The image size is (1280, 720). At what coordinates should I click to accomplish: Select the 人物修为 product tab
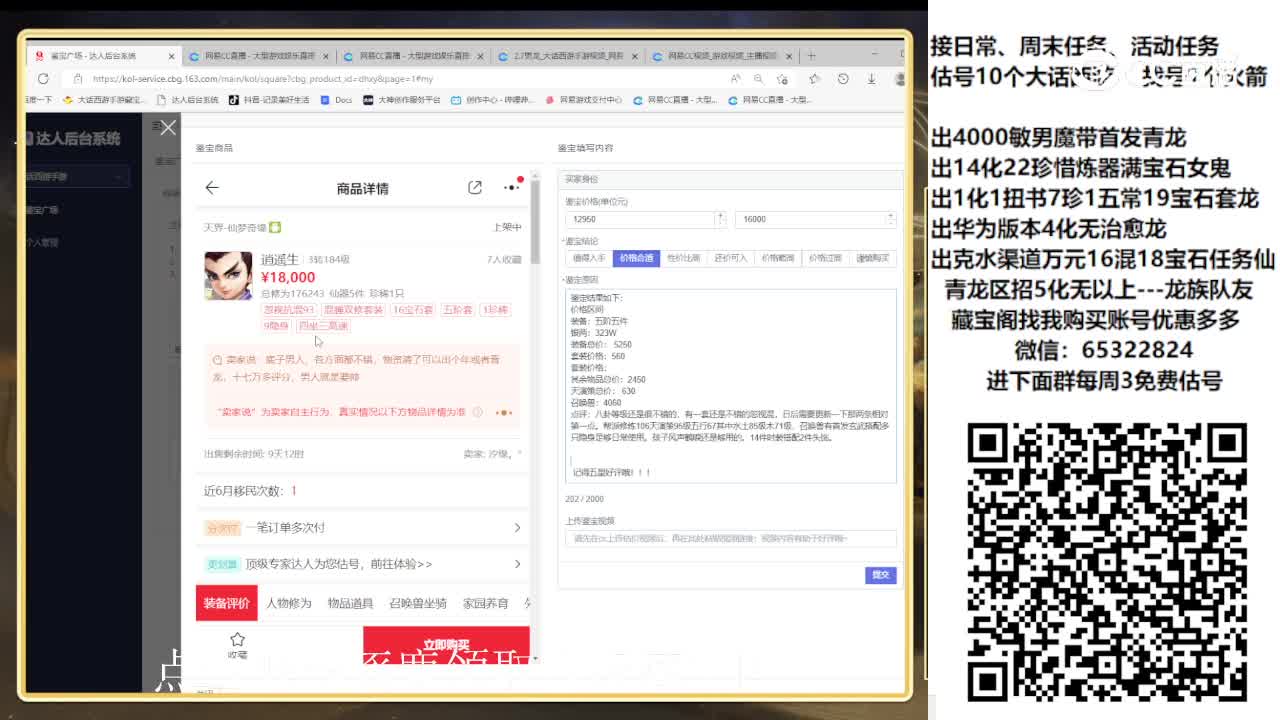click(x=289, y=603)
